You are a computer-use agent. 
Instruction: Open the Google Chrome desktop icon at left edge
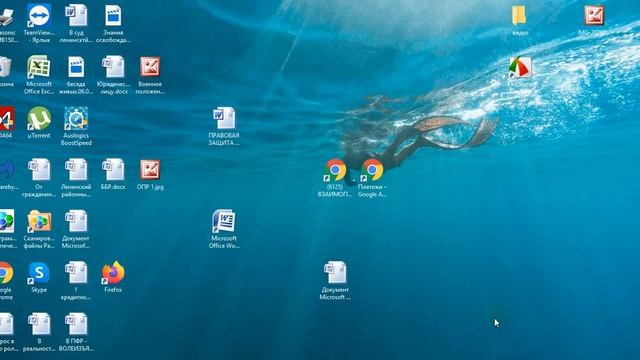[x=6, y=273]
